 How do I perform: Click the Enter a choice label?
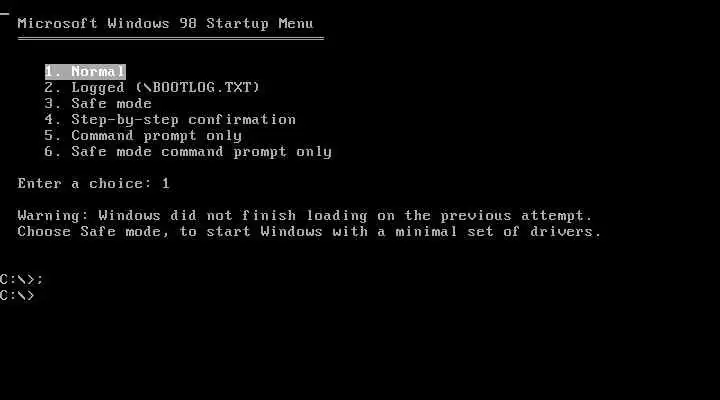[x=84, y=184]
